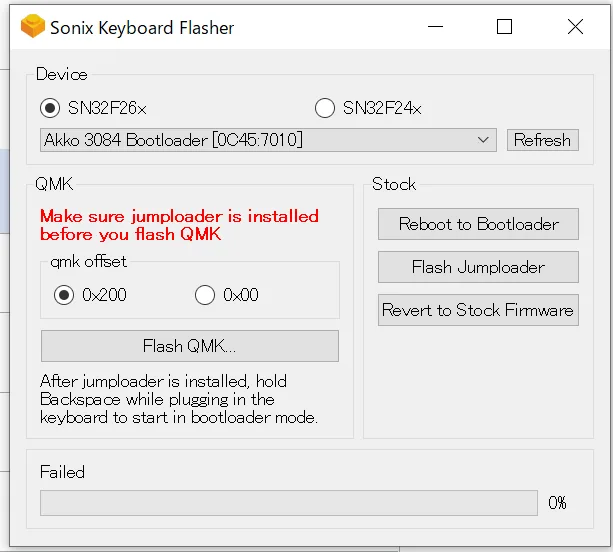This screenshot has height=552, width=613.
Task: Click the qmk offset group label
Action: coord(89,262)
